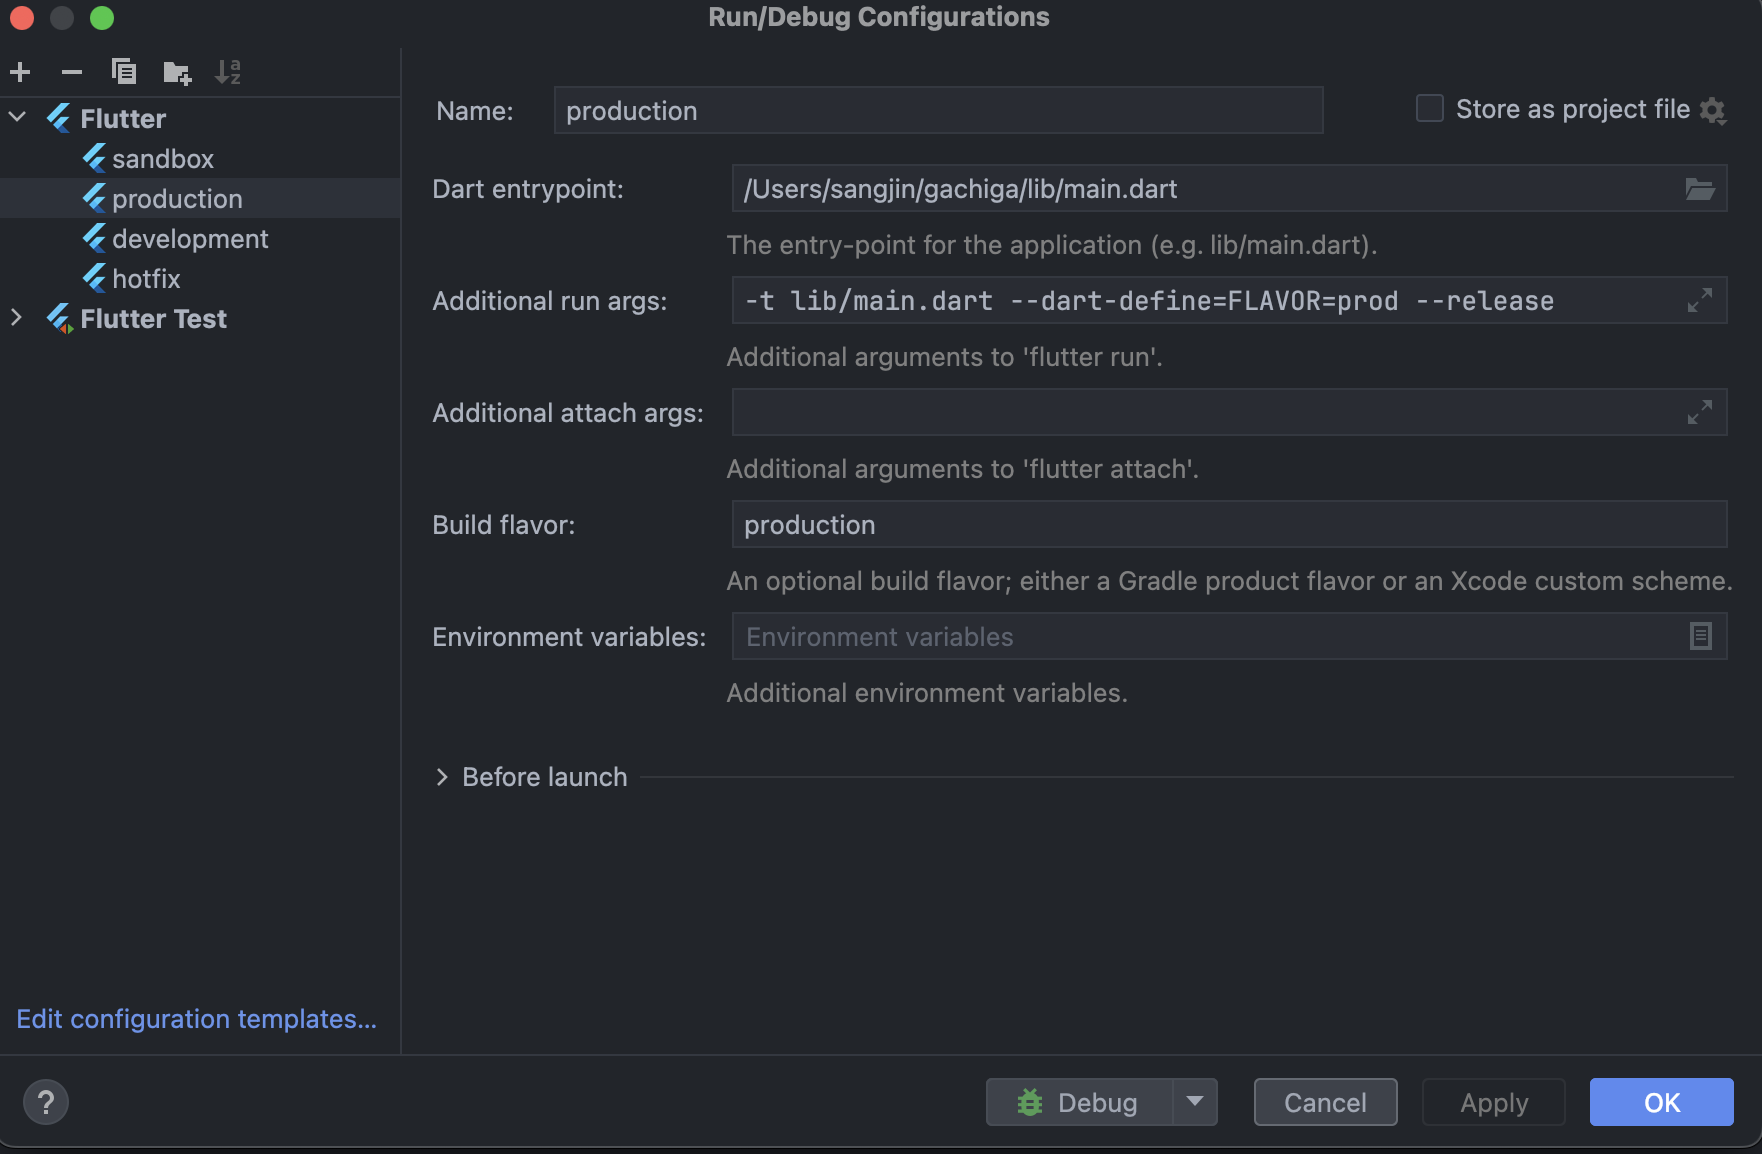This screenshot has width=1762, height=1154.
Task: Expand the Additional run args field
Action: (x=1700, y=300)
